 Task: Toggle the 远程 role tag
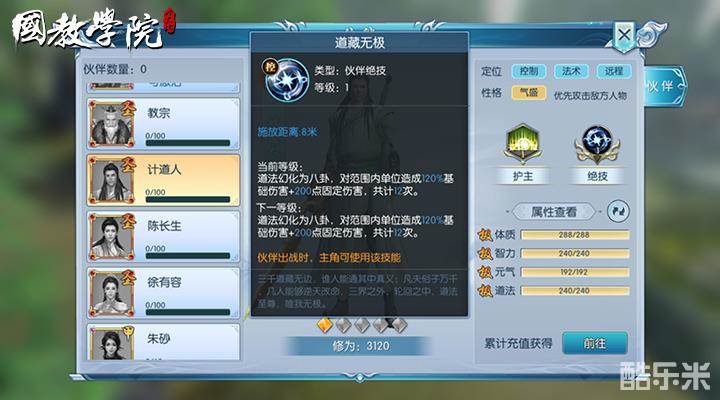click(x=614, y=71)
